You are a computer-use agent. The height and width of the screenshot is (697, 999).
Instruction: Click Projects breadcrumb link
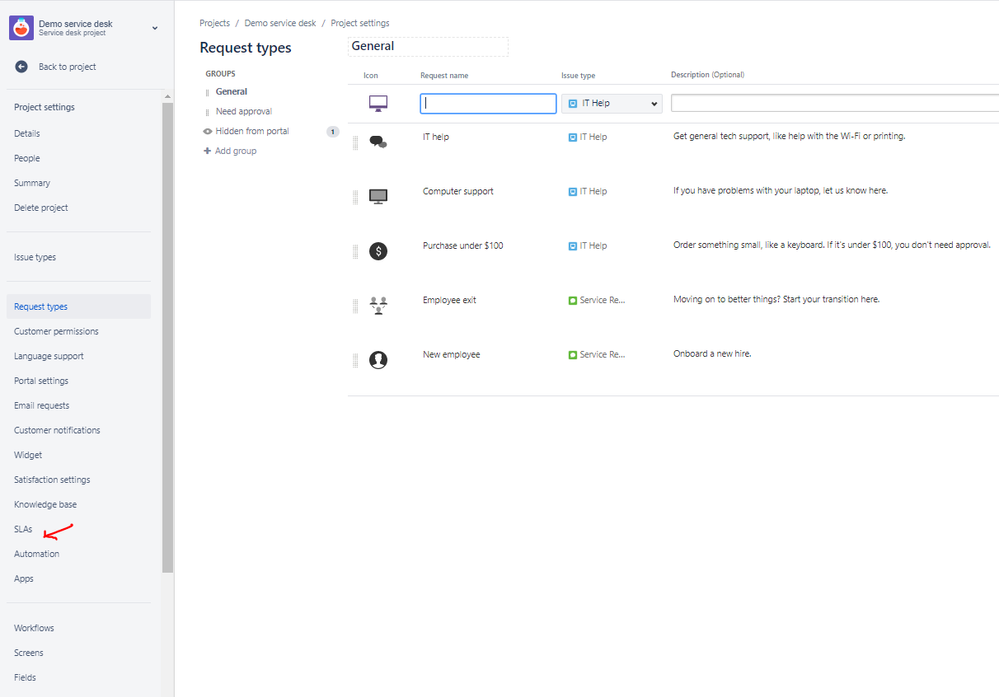215,23
